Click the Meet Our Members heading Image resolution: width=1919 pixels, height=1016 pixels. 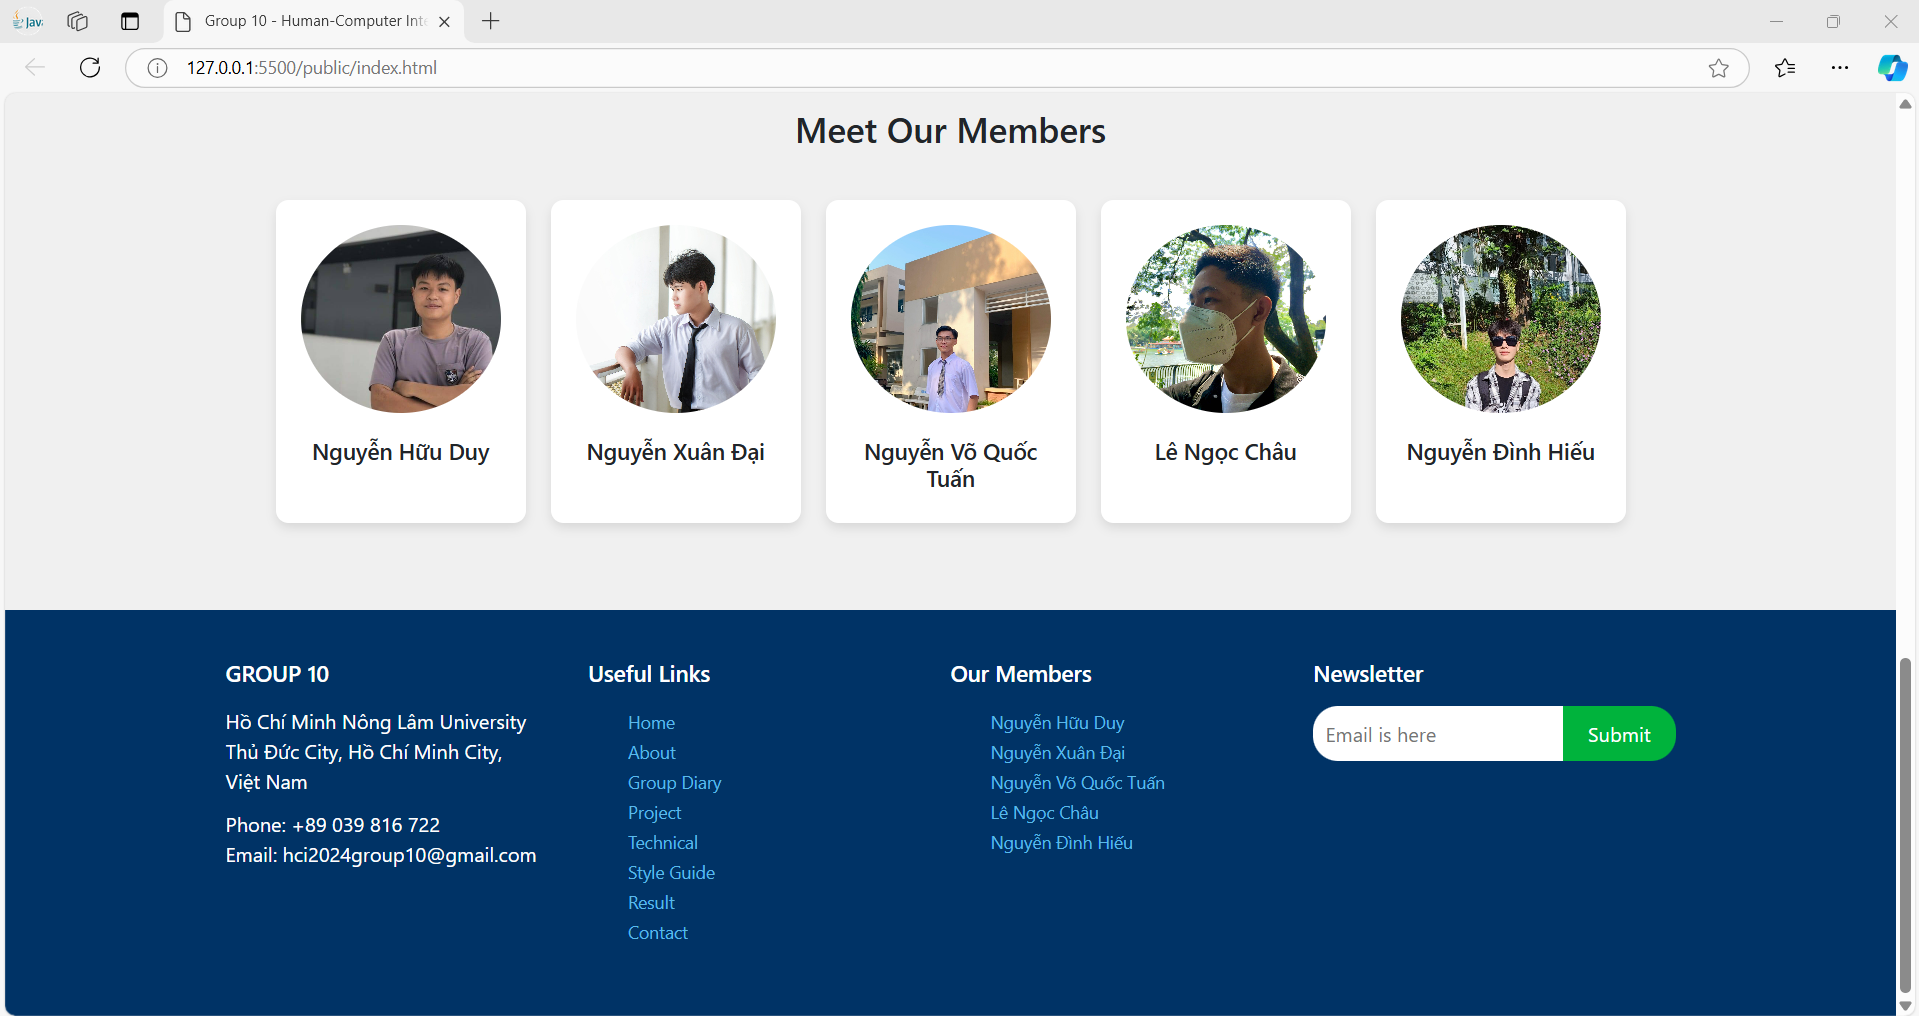coord(950,131)
